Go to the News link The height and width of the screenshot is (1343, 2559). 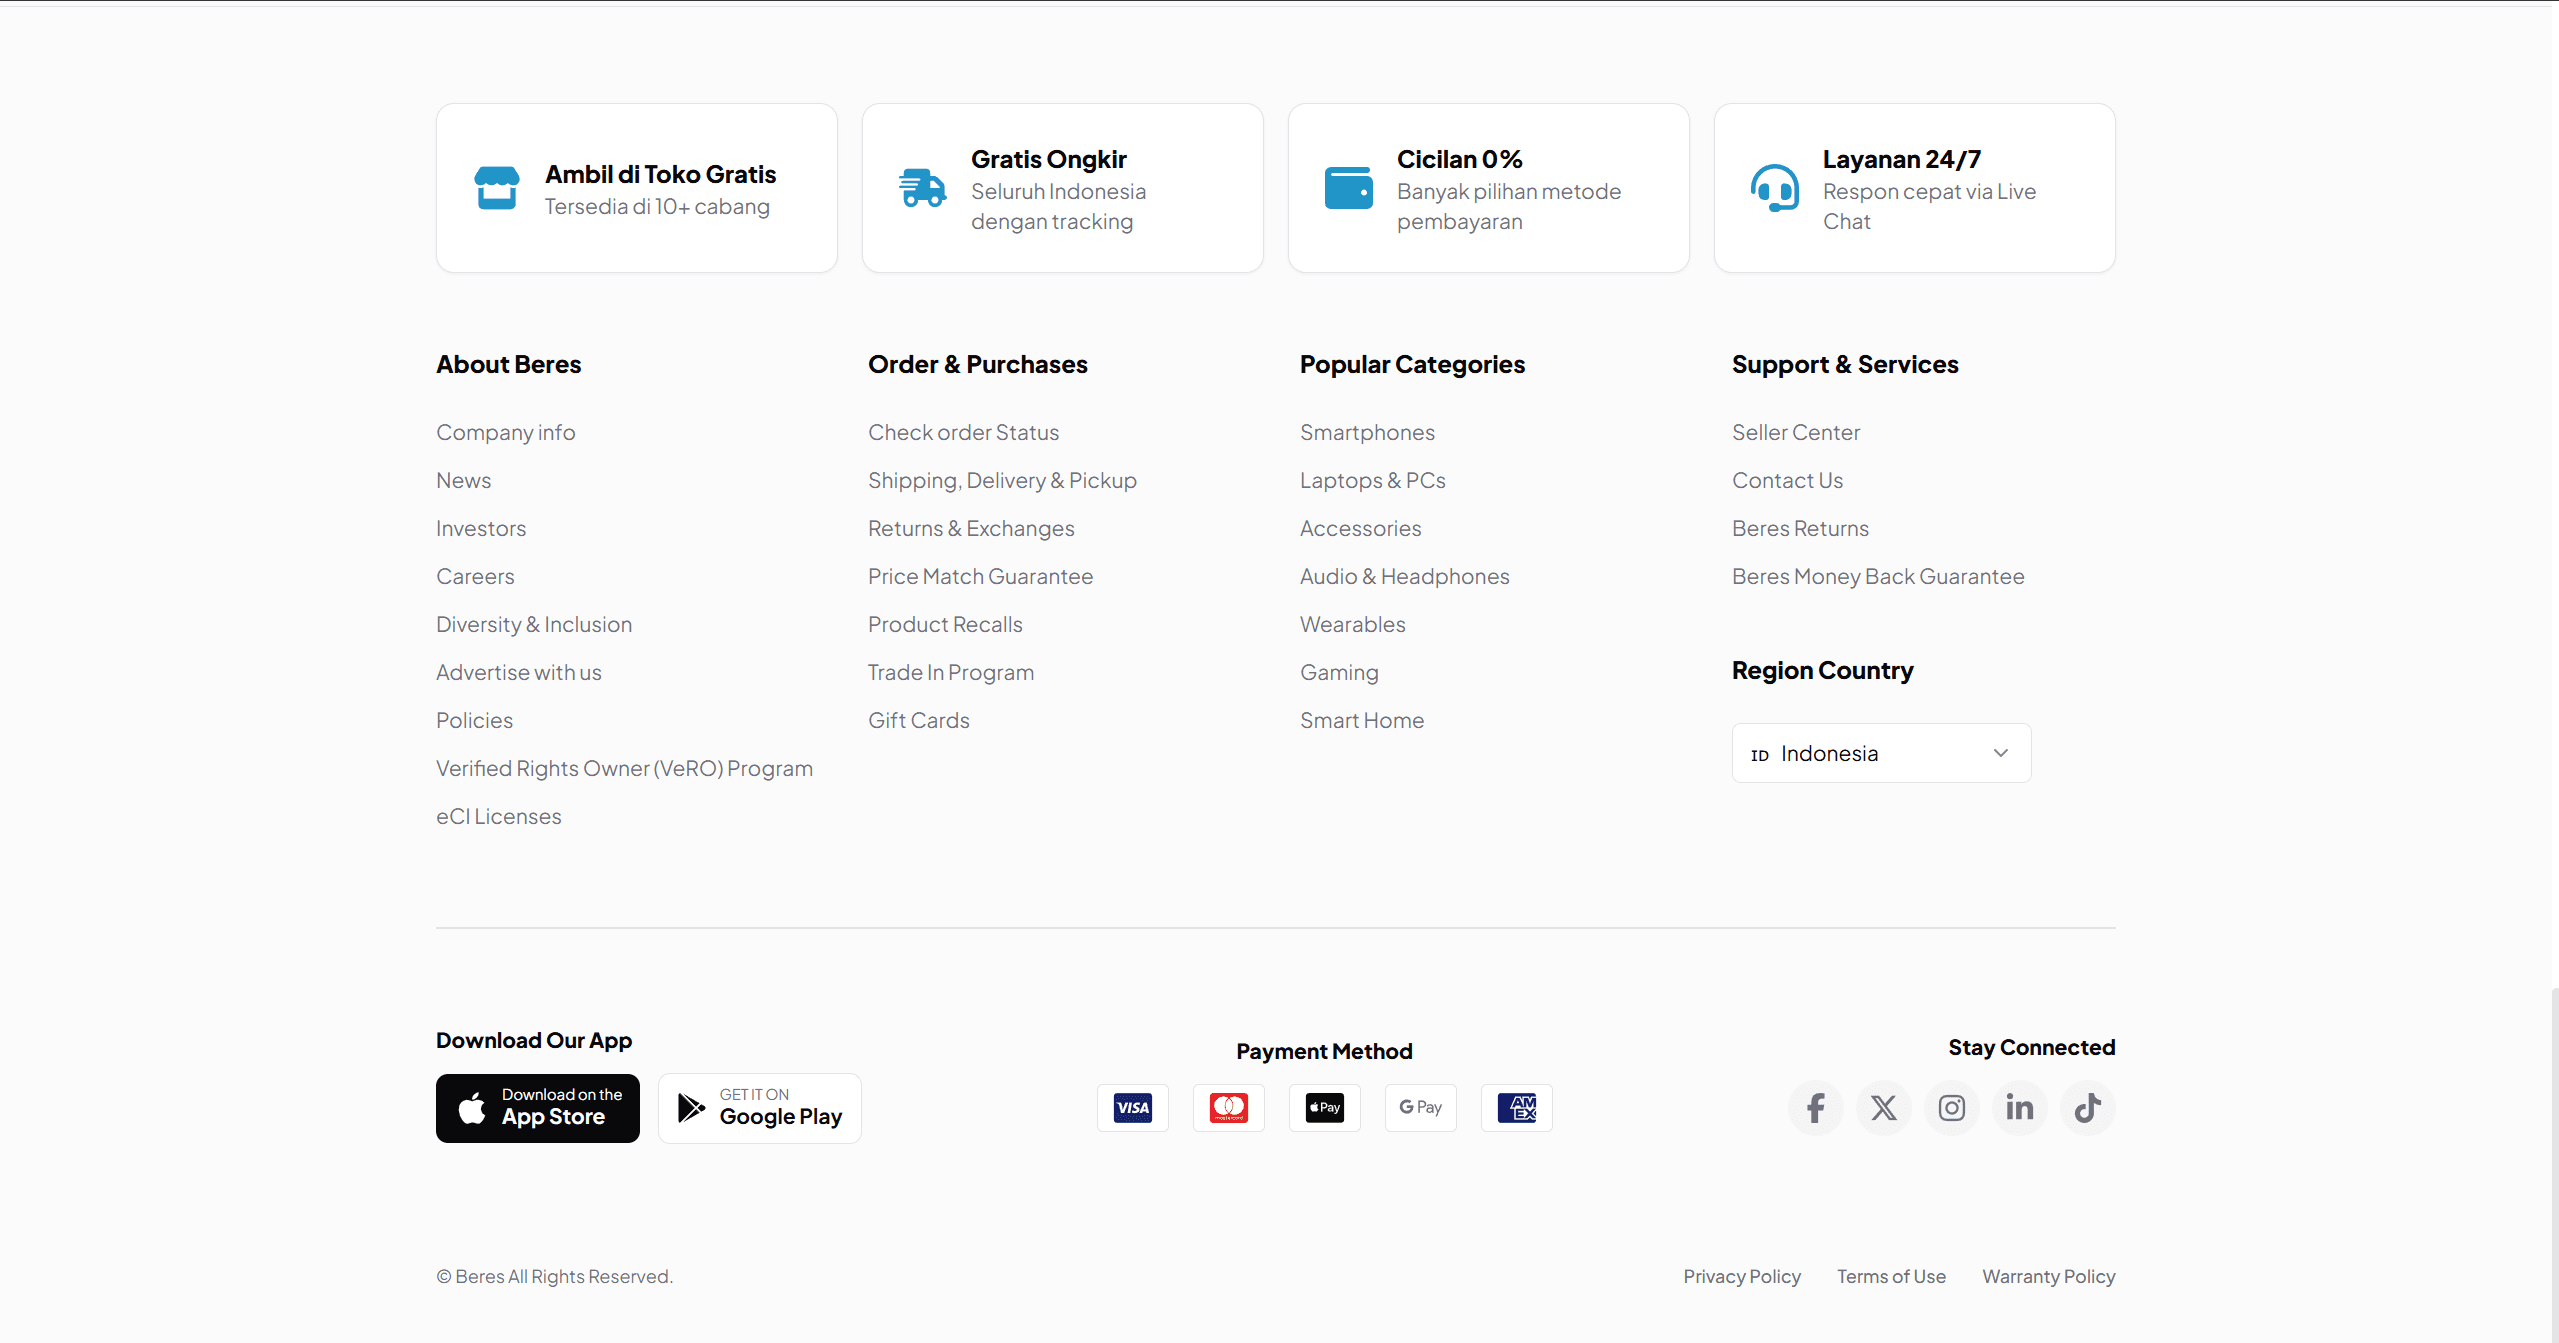pos(464,481)
